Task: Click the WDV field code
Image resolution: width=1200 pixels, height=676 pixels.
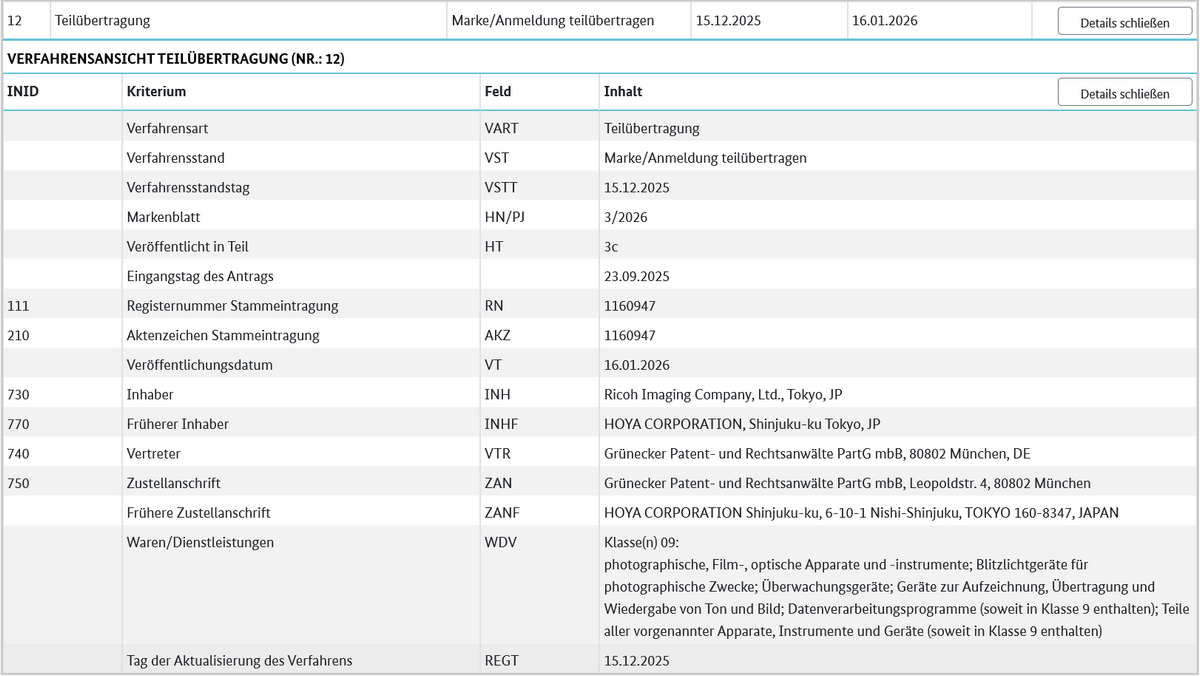Action: 500,542
